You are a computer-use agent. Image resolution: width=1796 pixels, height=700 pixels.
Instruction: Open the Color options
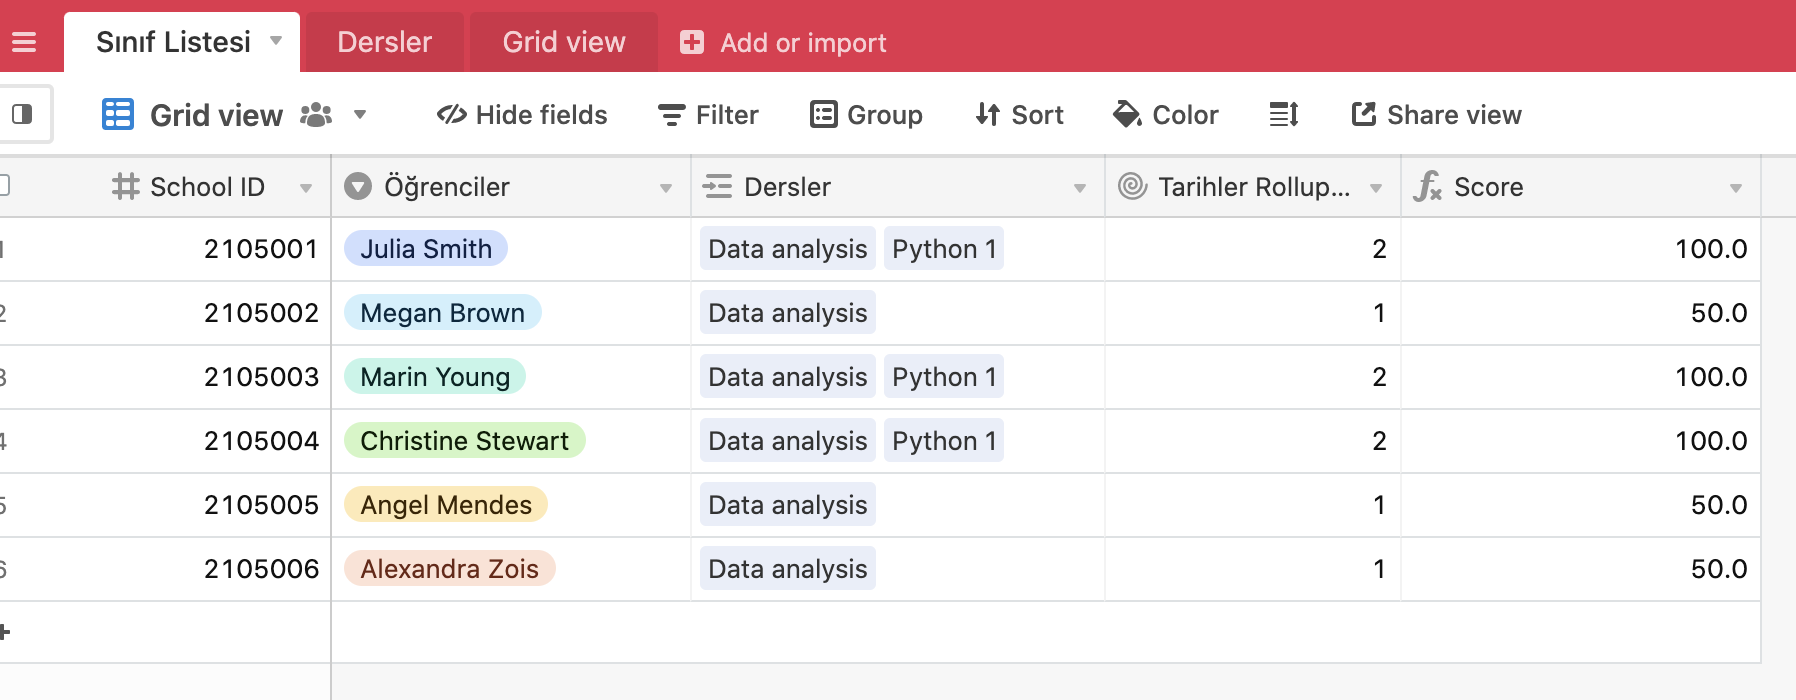[x=1166, y=115]
